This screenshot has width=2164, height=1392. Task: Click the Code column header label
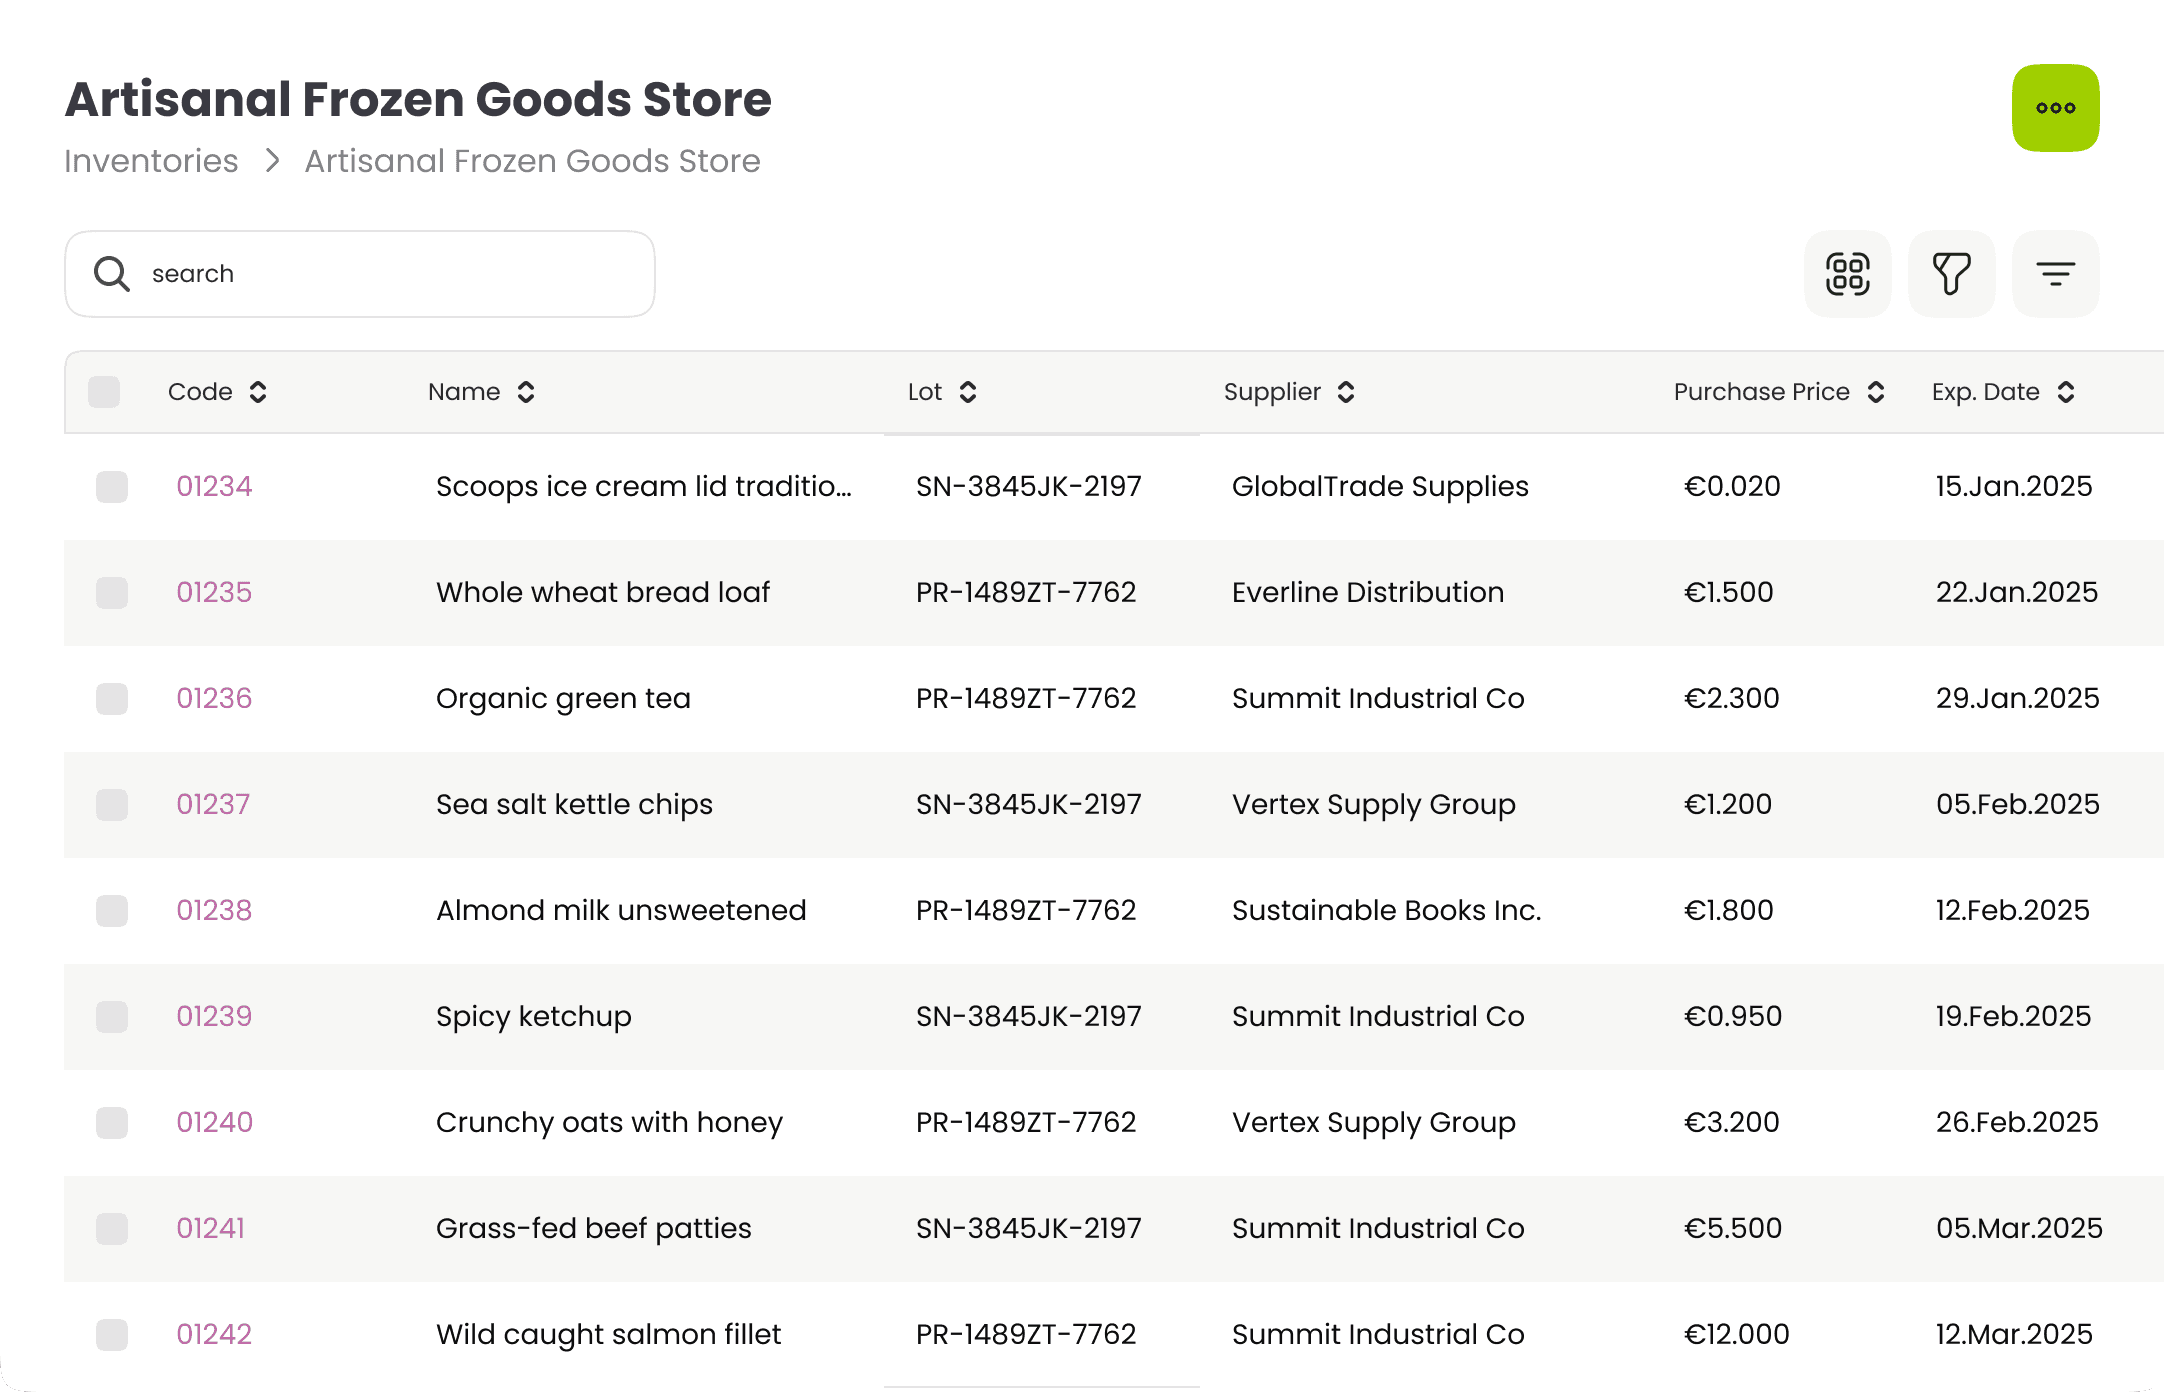(200, 392)
